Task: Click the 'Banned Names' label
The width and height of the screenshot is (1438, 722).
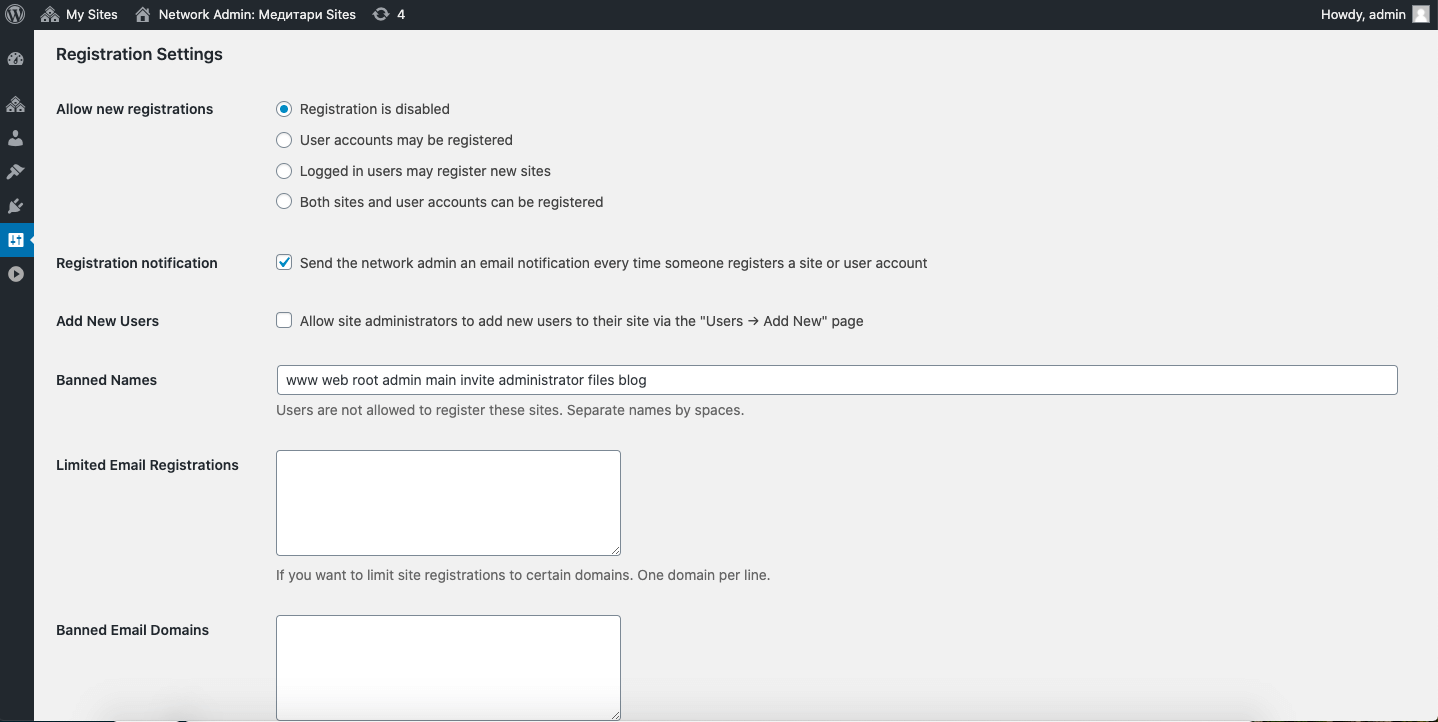Action: click(x=106, y=380)
